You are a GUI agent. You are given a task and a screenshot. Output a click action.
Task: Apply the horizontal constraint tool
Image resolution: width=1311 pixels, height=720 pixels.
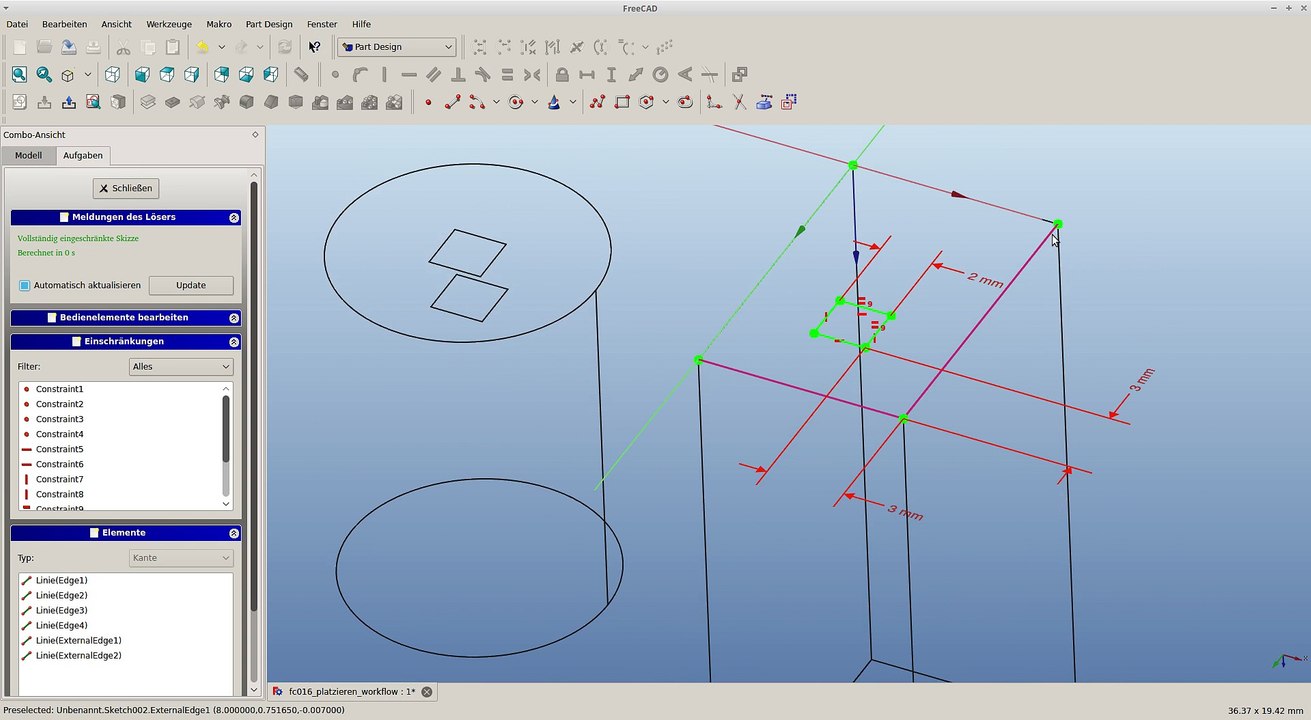(x=409, y=74)
